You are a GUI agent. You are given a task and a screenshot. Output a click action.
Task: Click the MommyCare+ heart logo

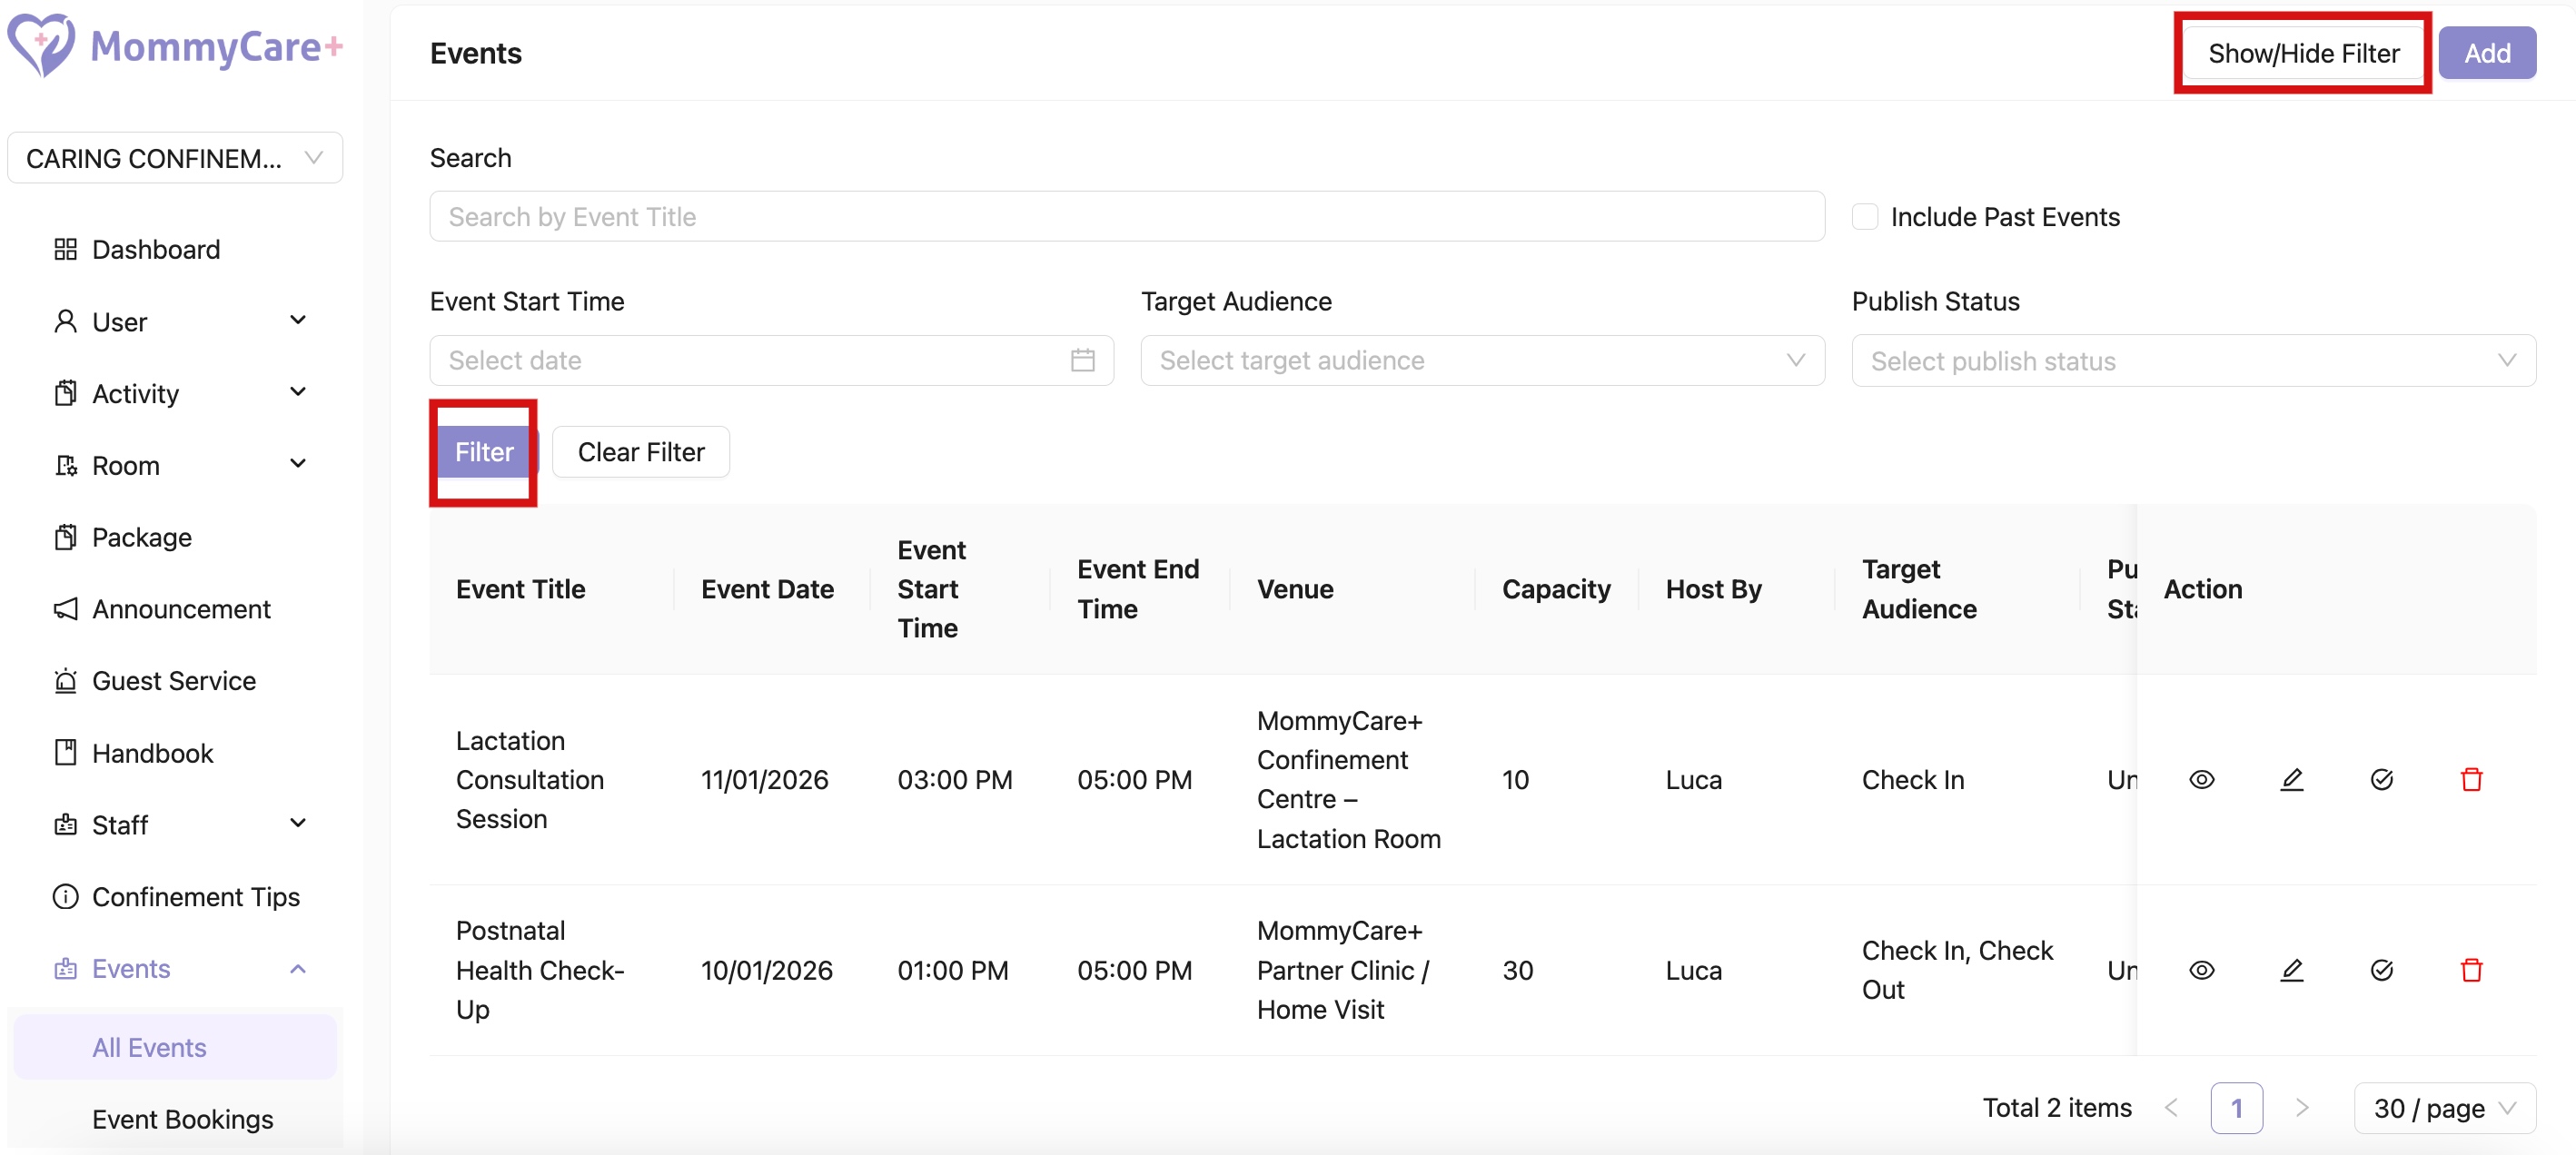pos(40,45)
